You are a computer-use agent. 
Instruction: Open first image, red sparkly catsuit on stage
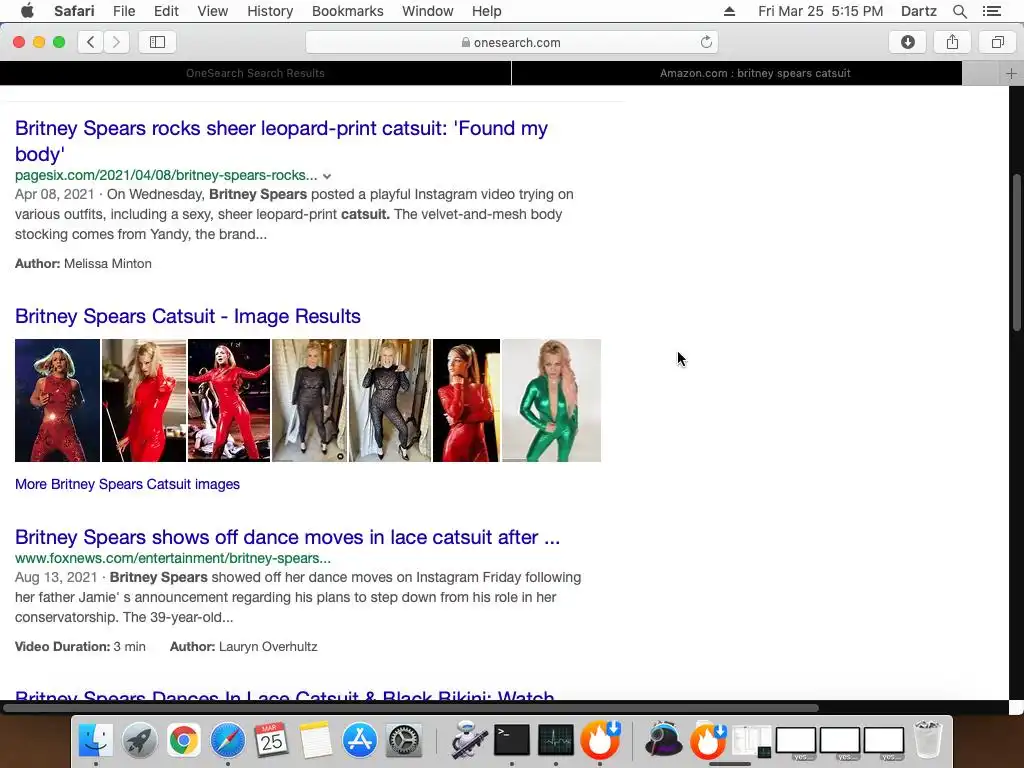pyautogui.click(x=57, y=400)
